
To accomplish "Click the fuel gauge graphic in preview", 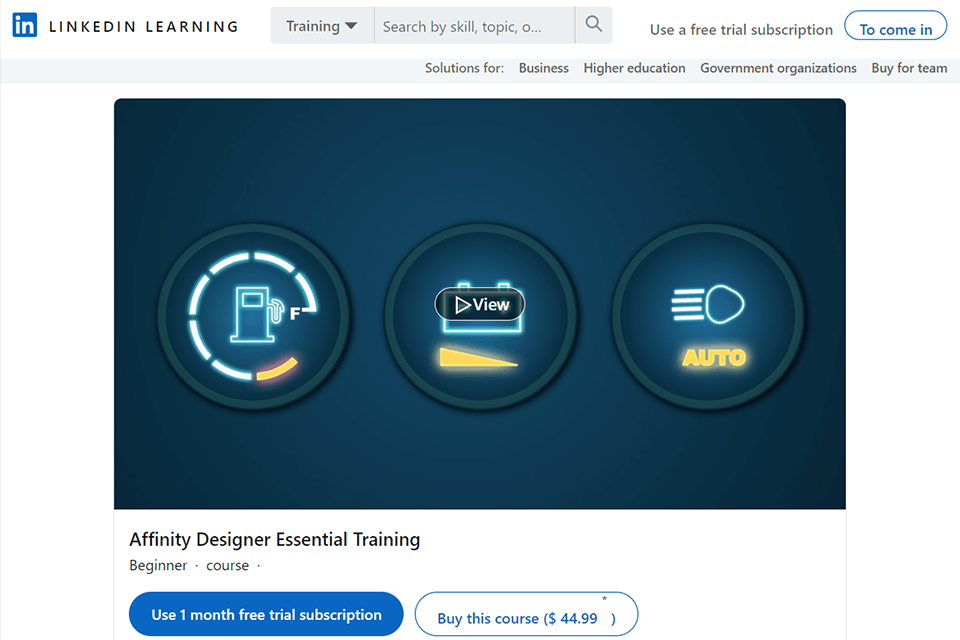I will tap(254, 317).
